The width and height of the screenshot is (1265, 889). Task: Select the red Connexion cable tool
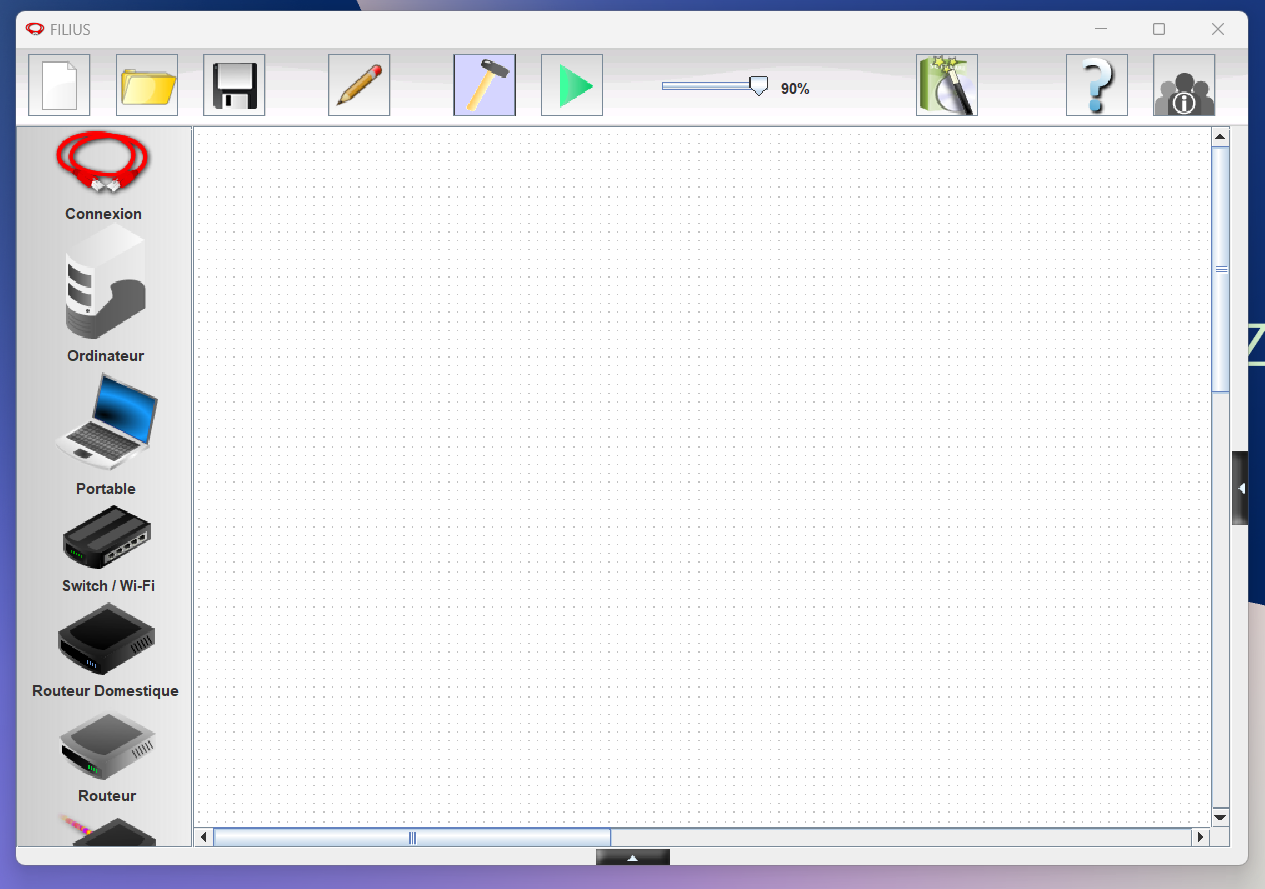[x=103, y=165]
